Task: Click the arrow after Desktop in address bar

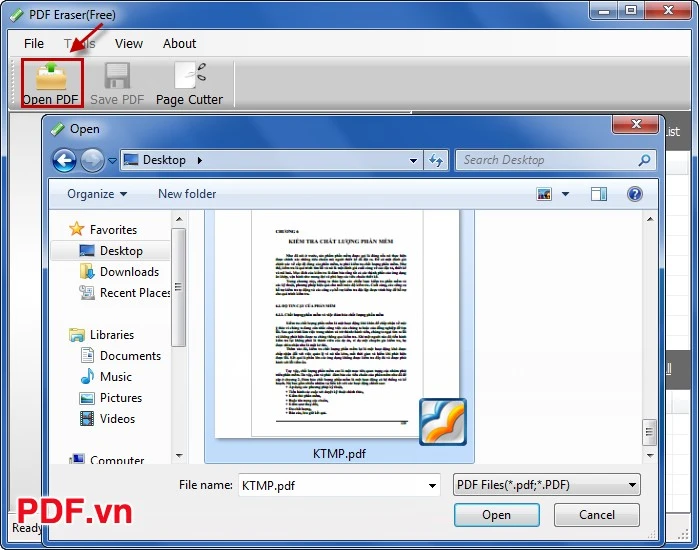Action: click(x=200, y=160)
